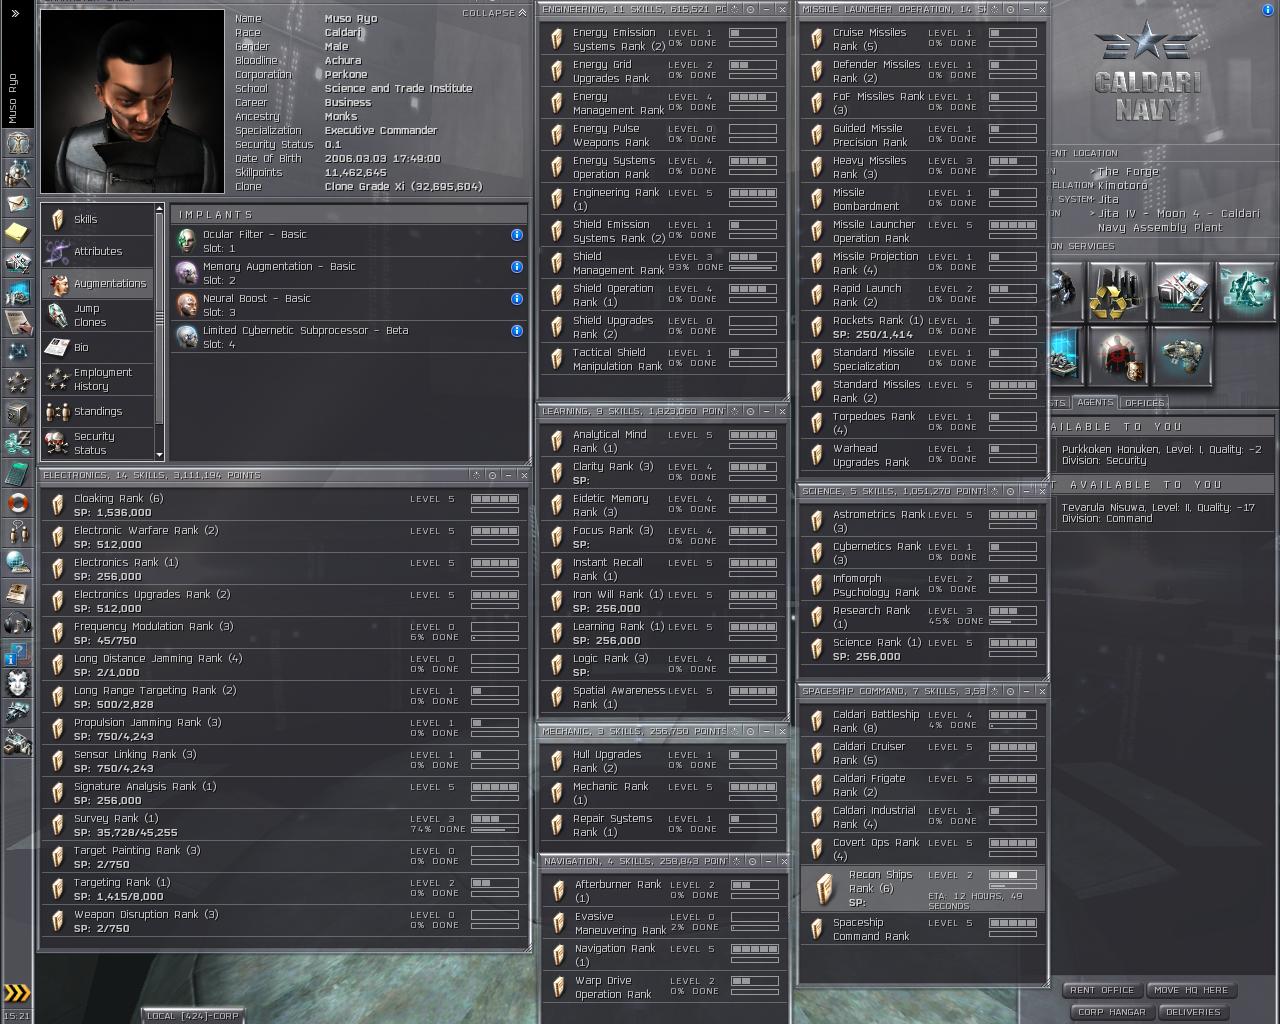The width and height of the screenshot is (1280, 1024).
Task: Click the Shield Management skill progress bar
Action: 752,268
